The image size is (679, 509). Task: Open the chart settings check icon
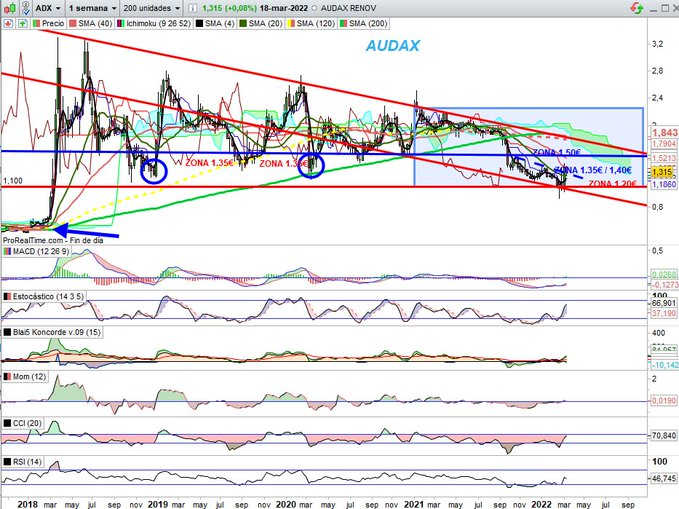pyautogui.click(x=26, y=8)
